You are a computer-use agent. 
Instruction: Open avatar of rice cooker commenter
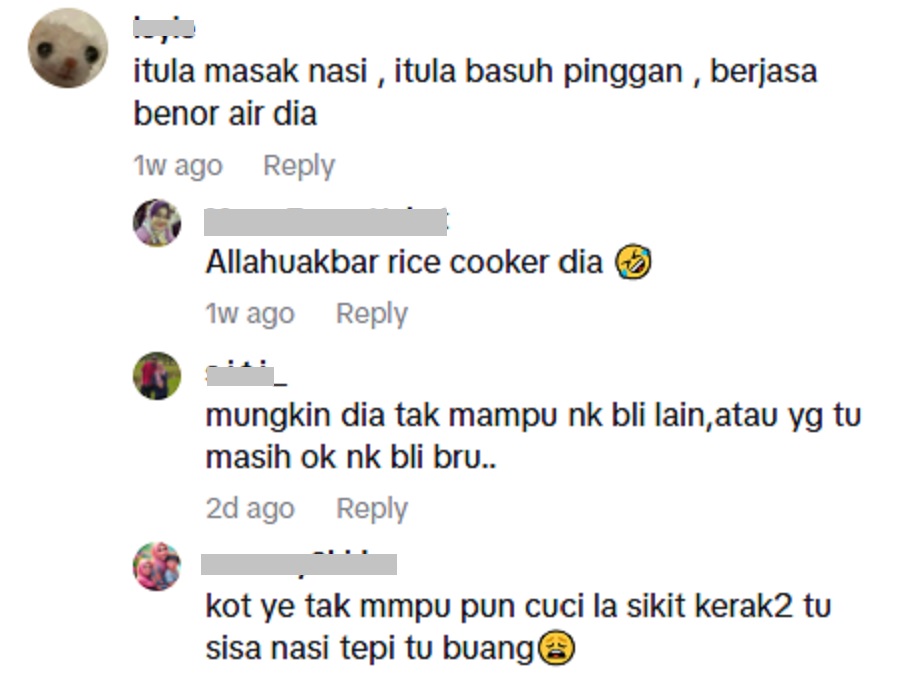point(157,223)
